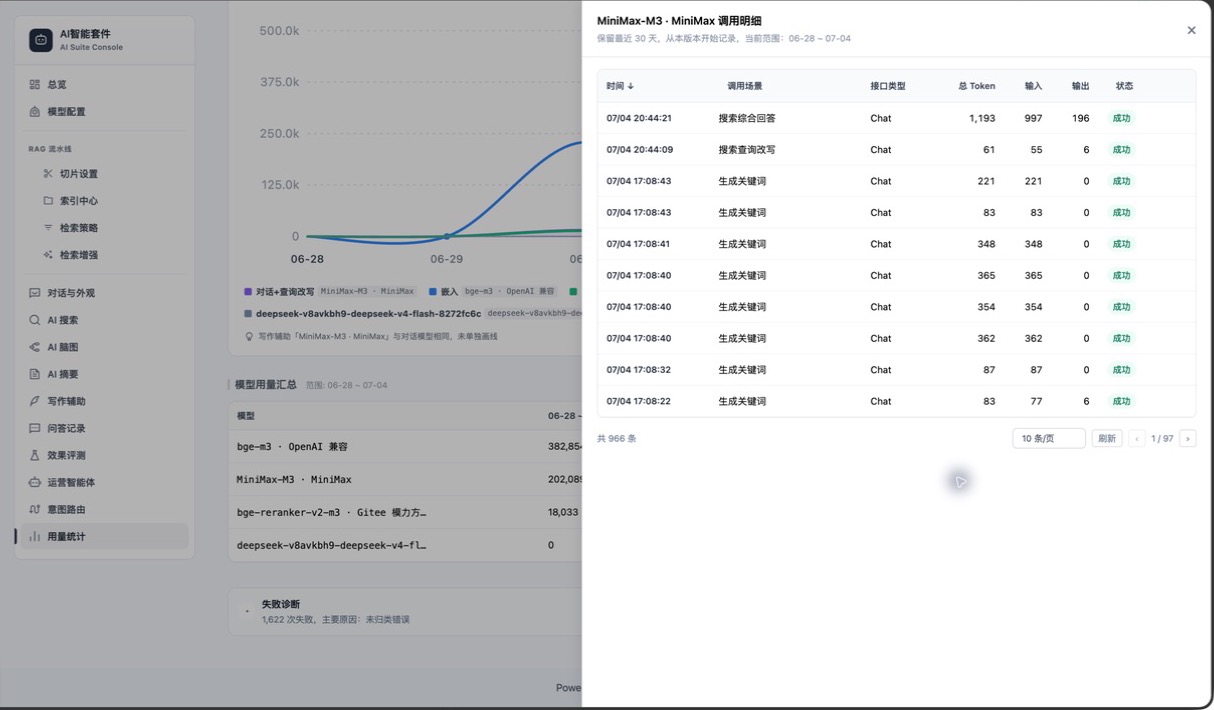
Task: Click the 刷新 refresh button
Action: coord(1106,438)
